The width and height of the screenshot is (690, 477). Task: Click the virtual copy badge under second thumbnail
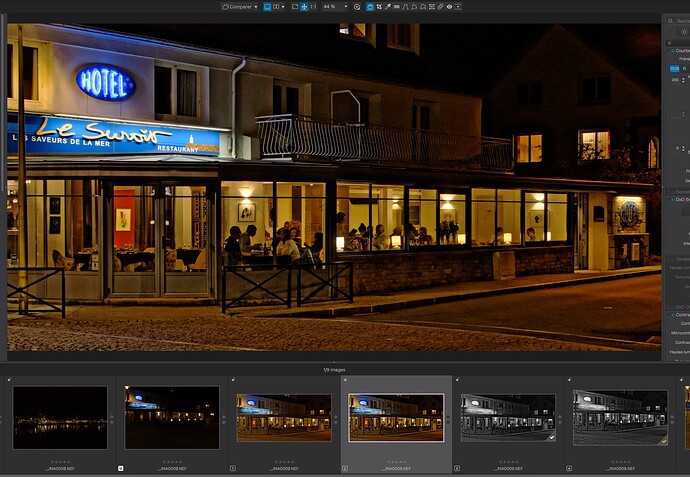pos(121,467)
